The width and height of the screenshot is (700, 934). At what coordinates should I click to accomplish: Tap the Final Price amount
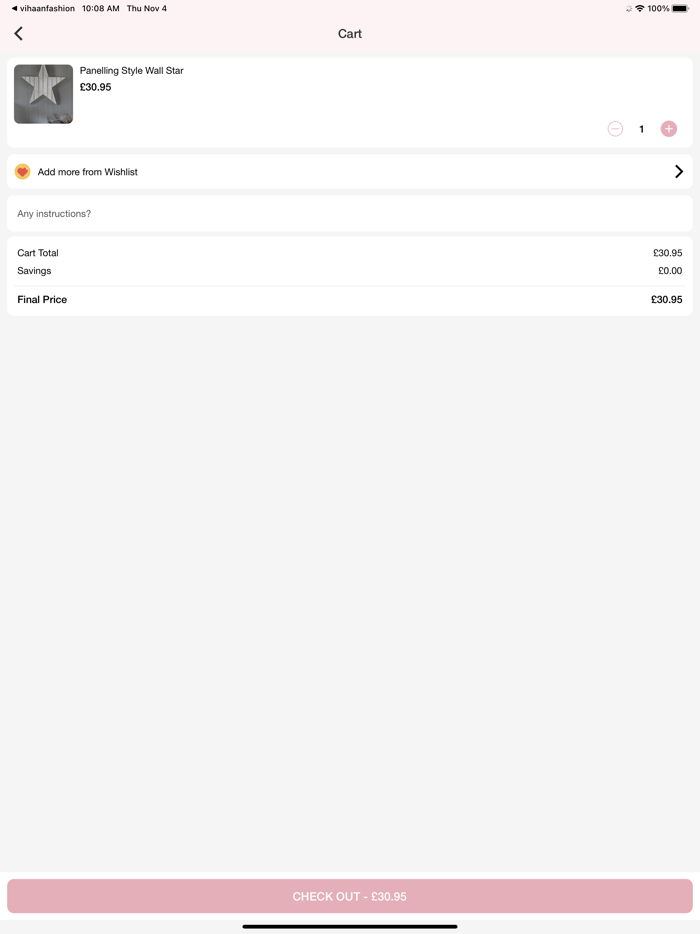(x=666, y=300)
